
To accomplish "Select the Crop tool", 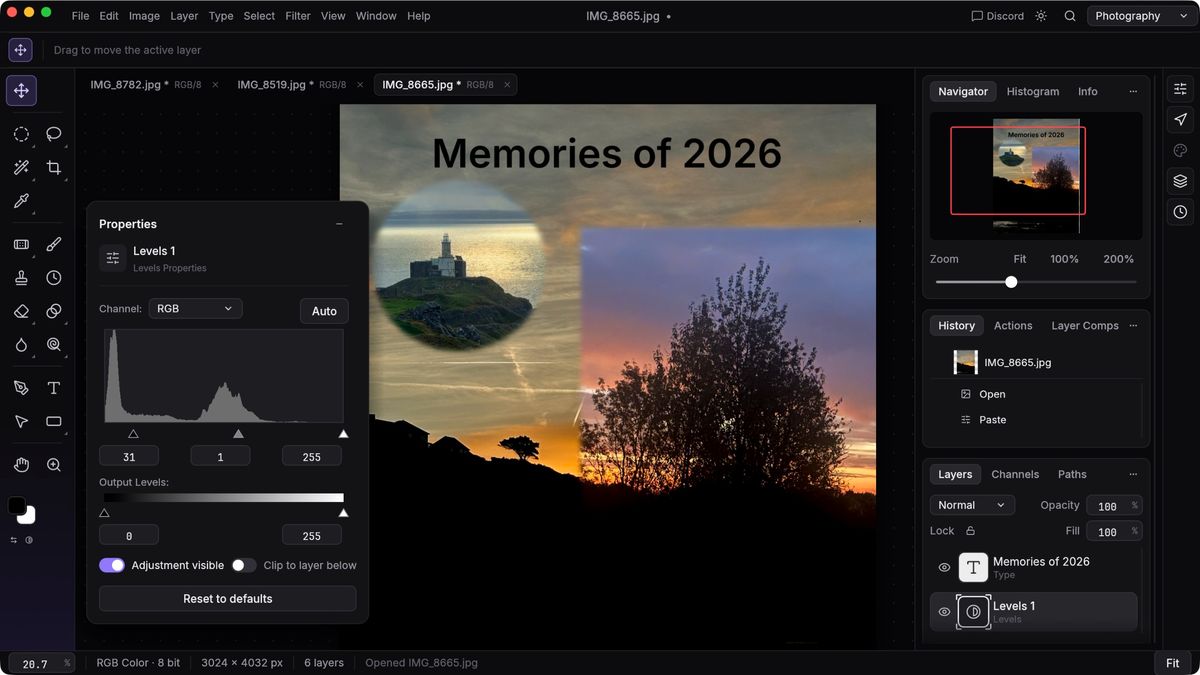I will click(x=54, y=168).
